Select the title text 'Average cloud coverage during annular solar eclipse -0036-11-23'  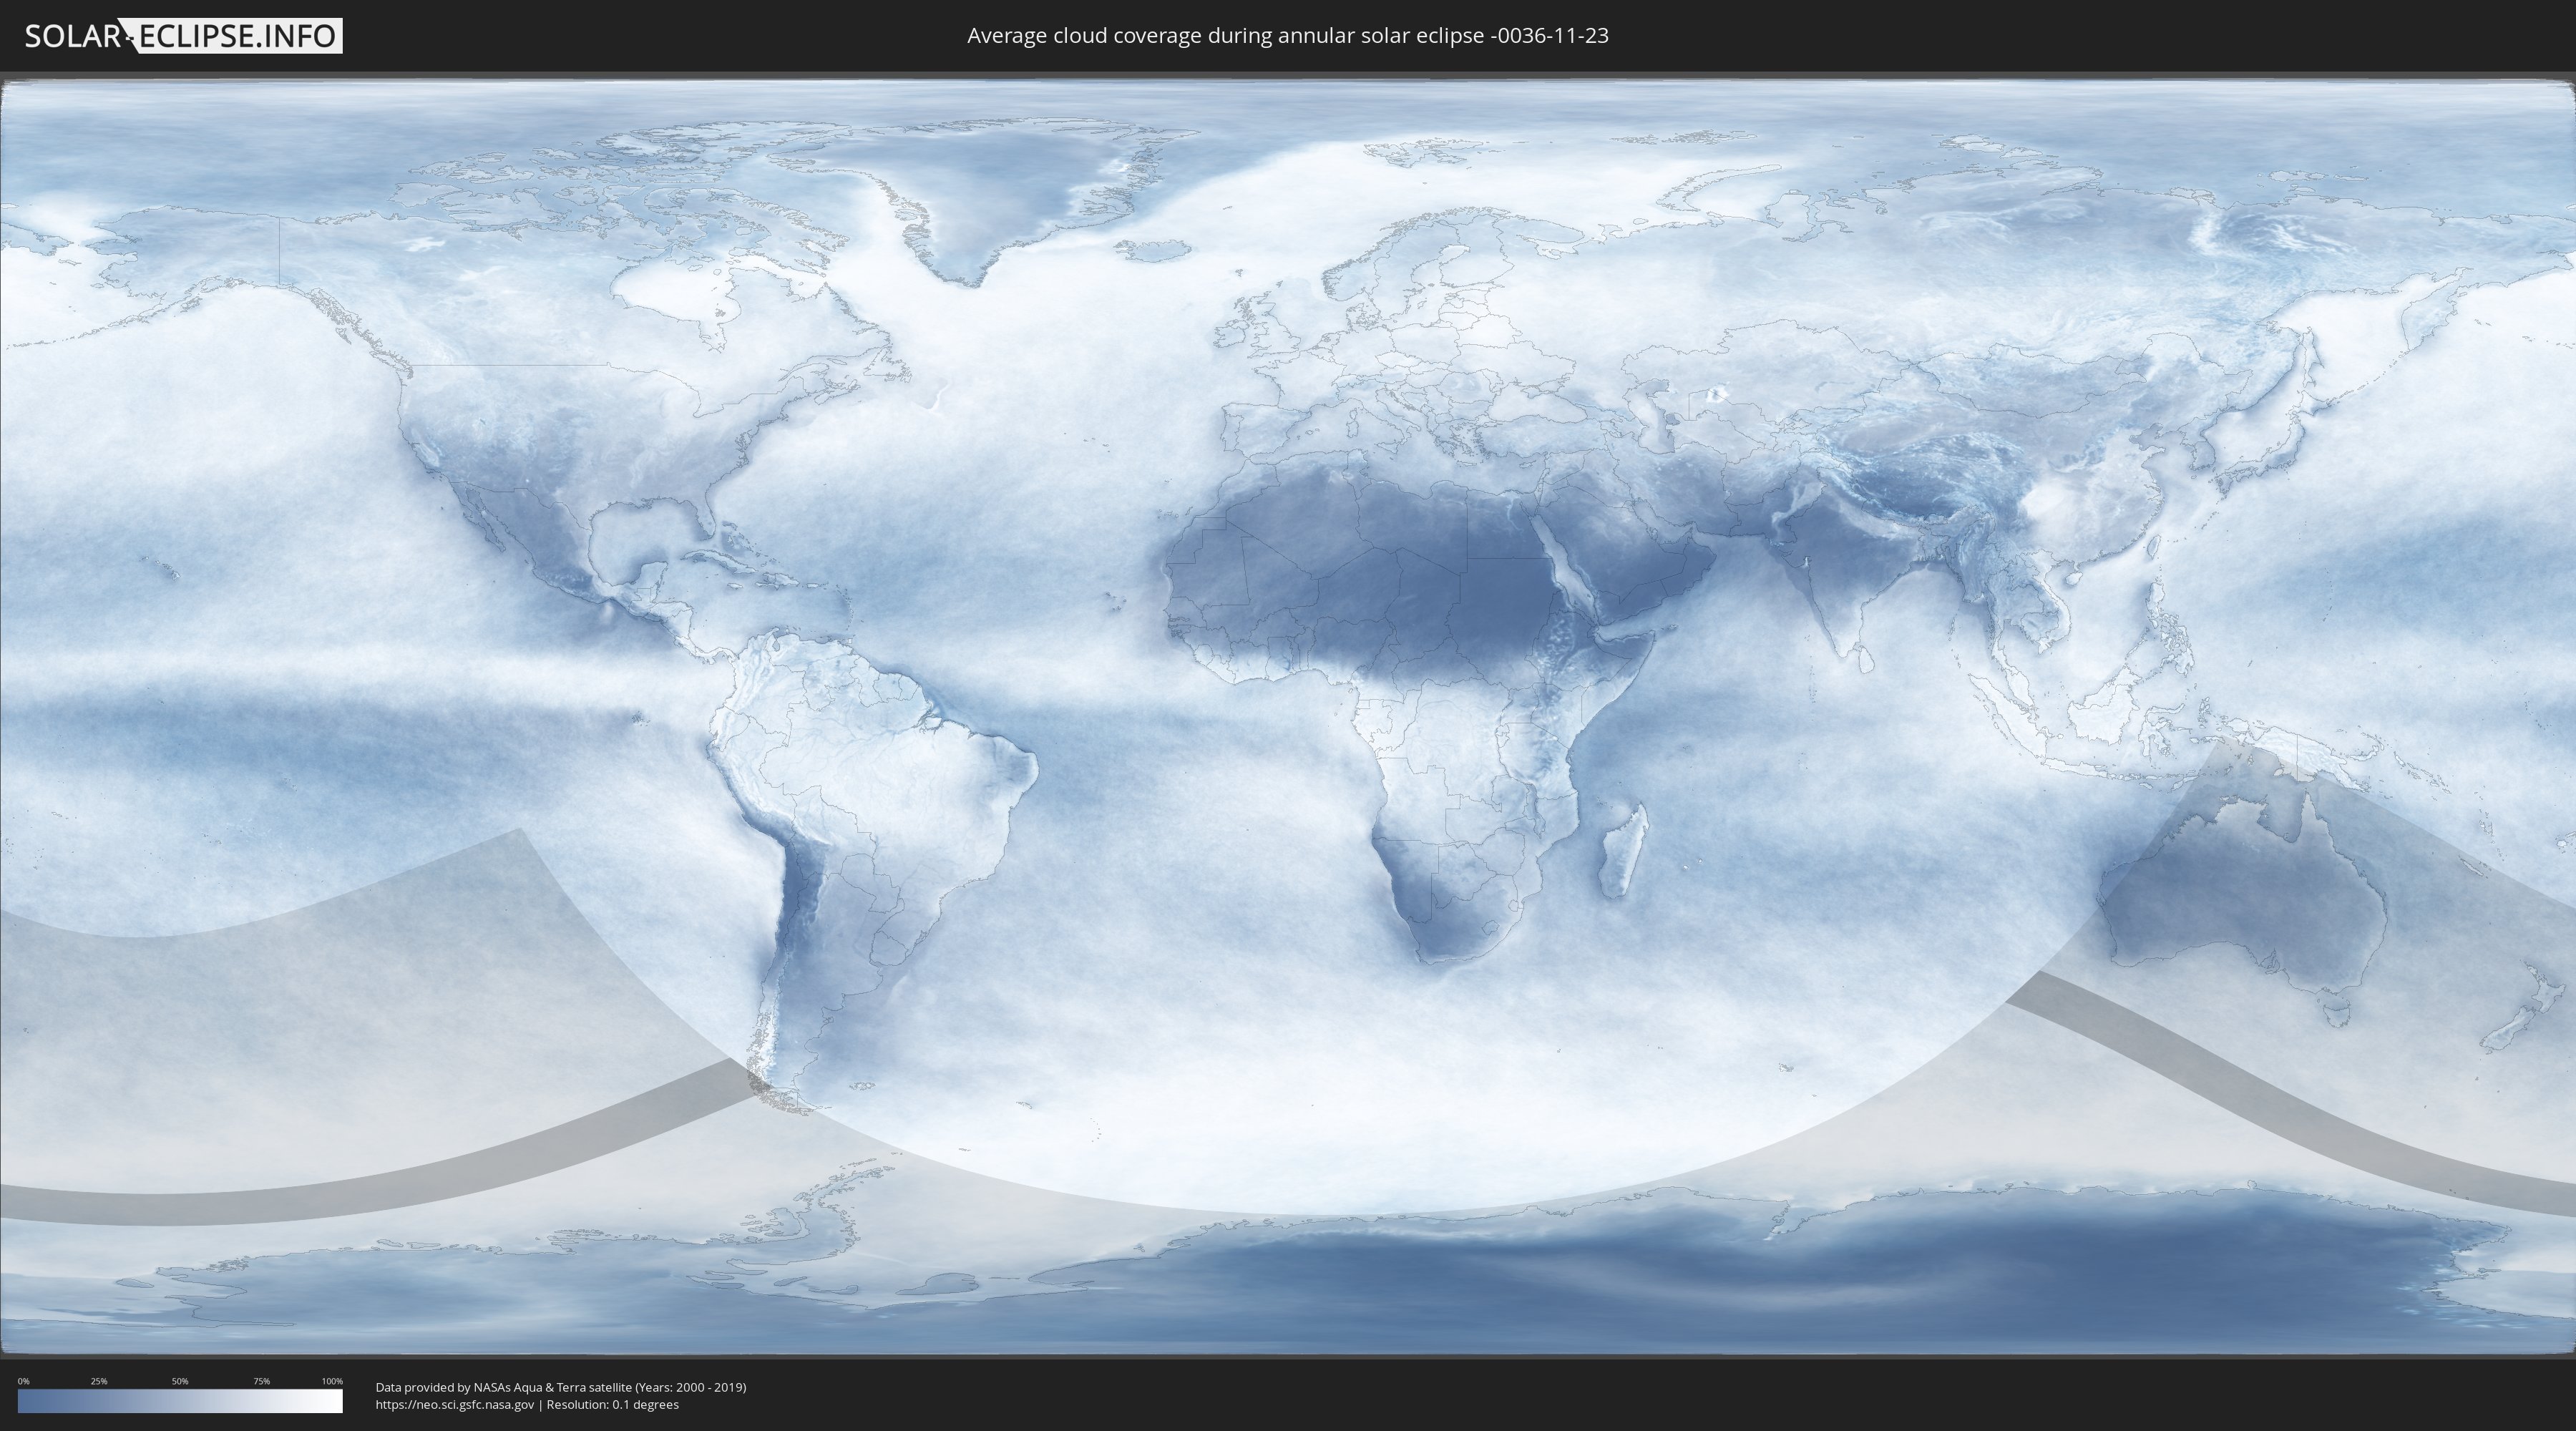tap(1288, 36)
